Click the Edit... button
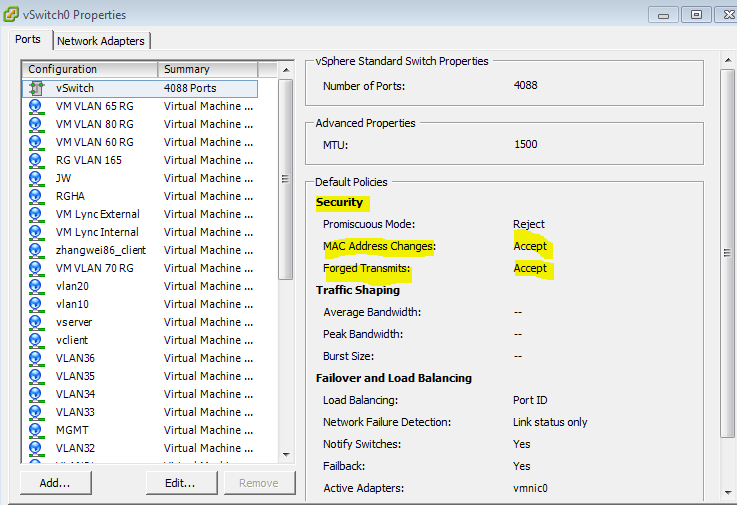Viewport: 737px width, 505px height. pos(180,483)
